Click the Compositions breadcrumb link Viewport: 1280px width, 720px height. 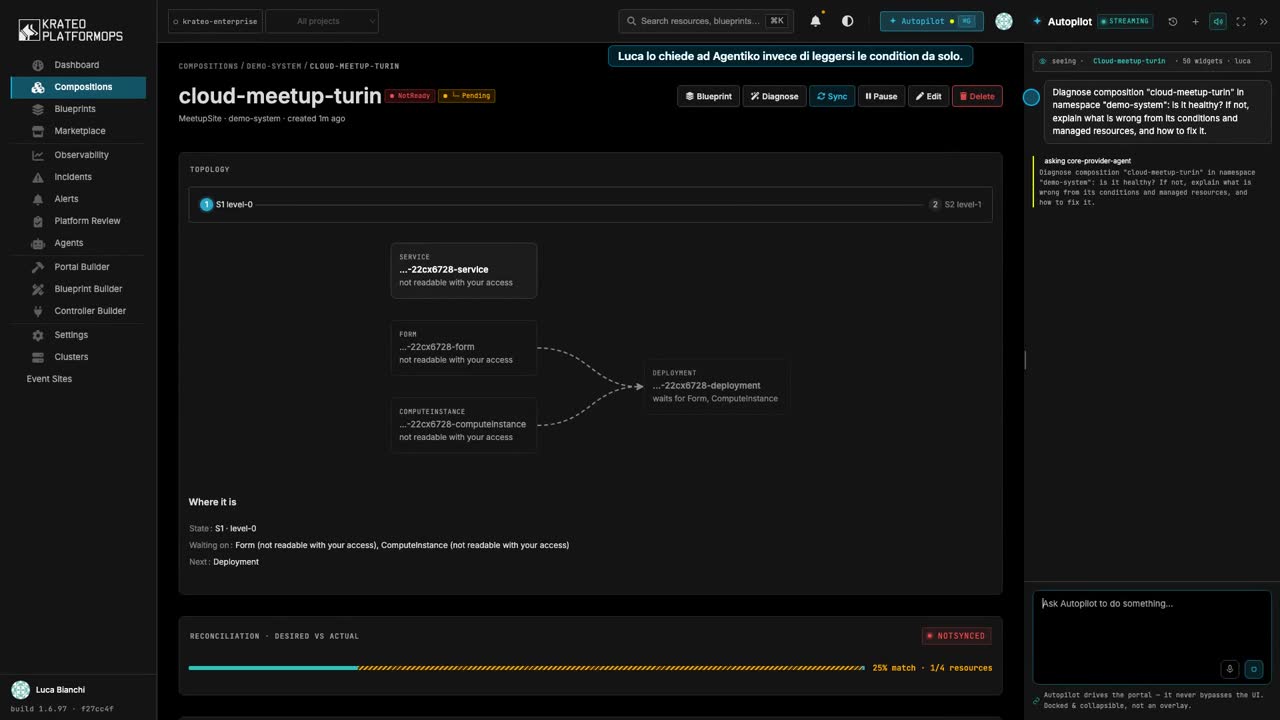pos(208,66)
